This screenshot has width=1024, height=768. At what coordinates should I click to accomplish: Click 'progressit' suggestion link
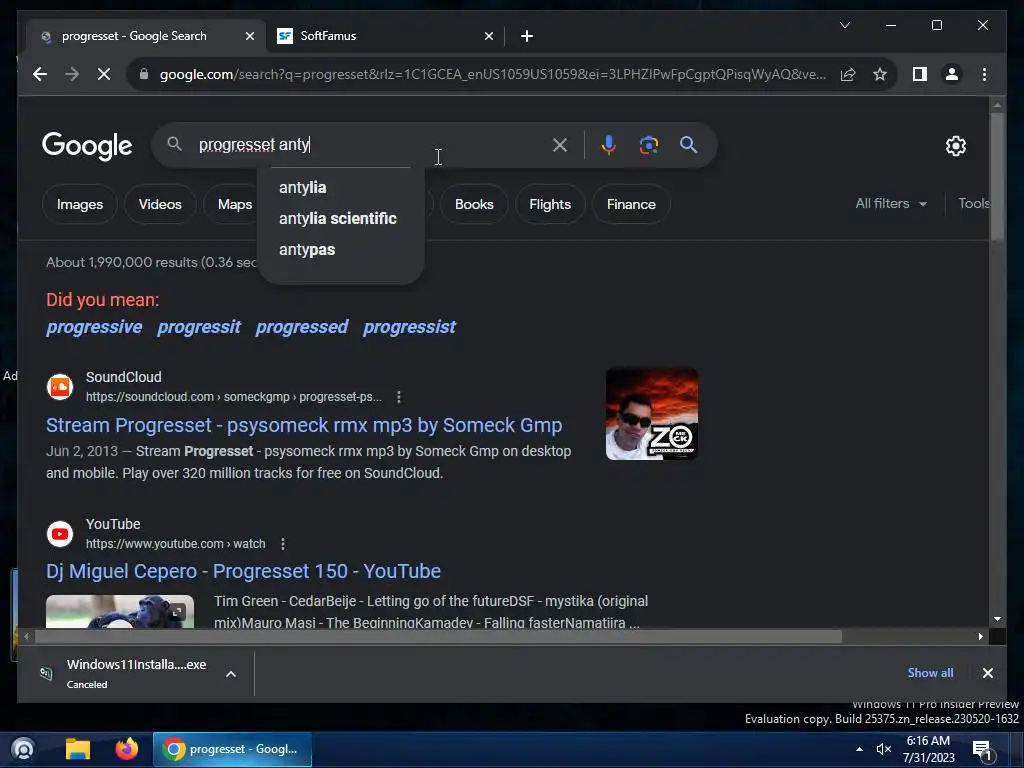tap(199, 327)
